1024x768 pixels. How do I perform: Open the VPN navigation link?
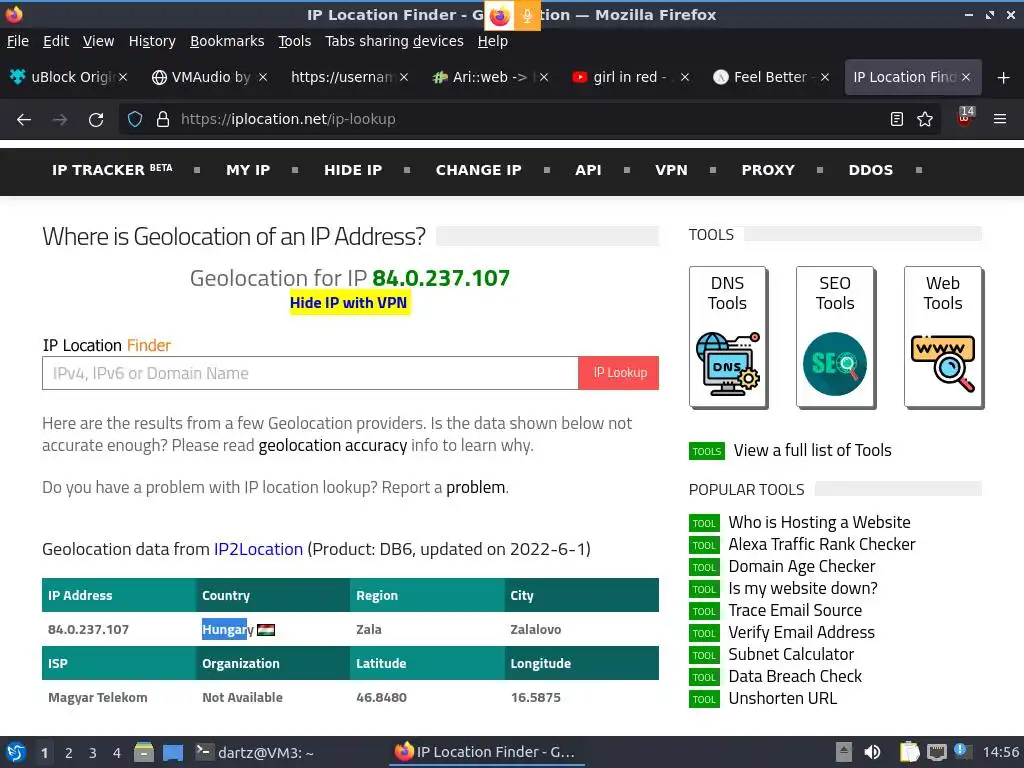point(671,170)
